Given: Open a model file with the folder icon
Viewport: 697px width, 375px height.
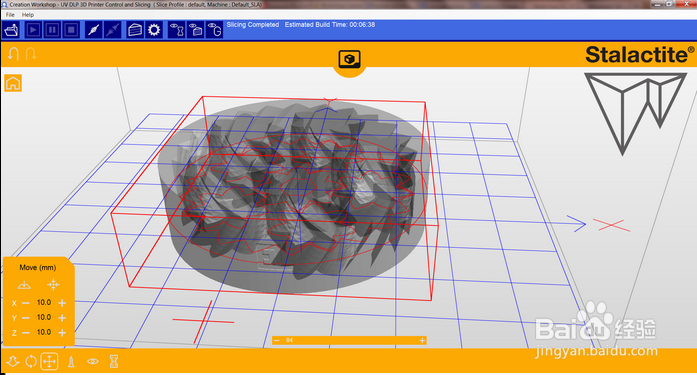Looking at the screenshot, I should click(11, 30).
